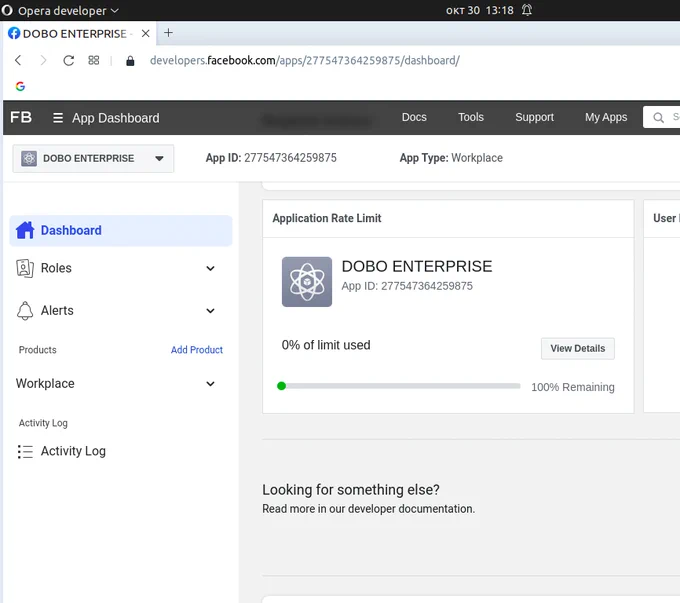Open the DOBO ENTERPRISE app selector dropdown
680x603 pixels.
(x=93, y=158)
